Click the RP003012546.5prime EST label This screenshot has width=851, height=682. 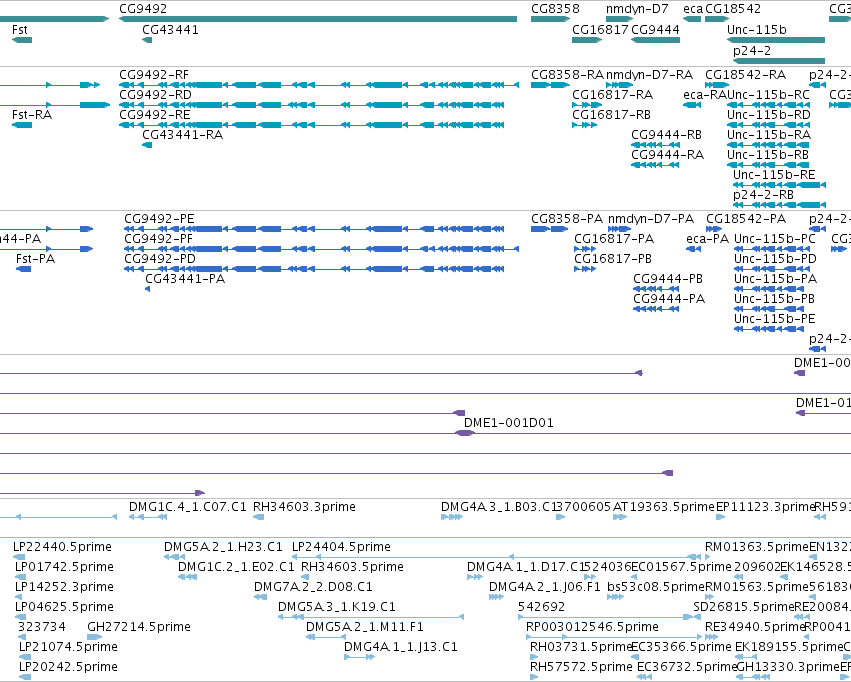(593, 627)
